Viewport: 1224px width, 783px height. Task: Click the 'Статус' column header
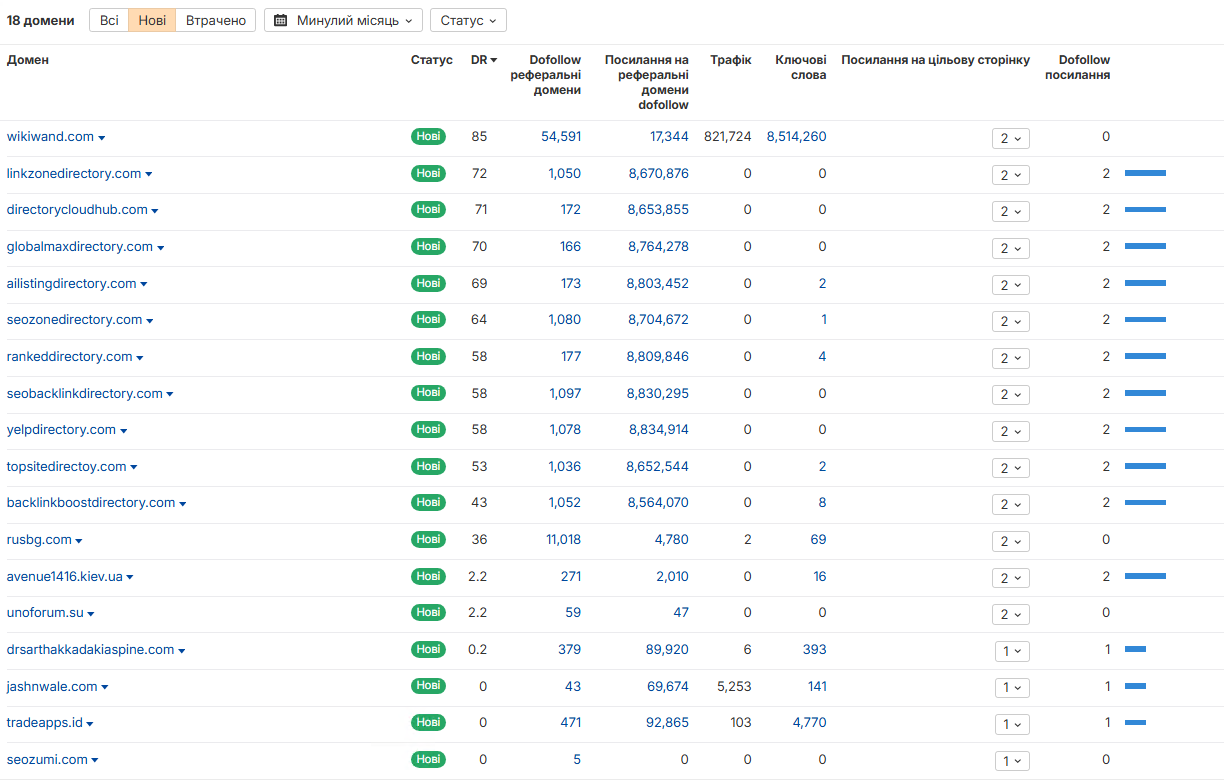coord(432,60)
